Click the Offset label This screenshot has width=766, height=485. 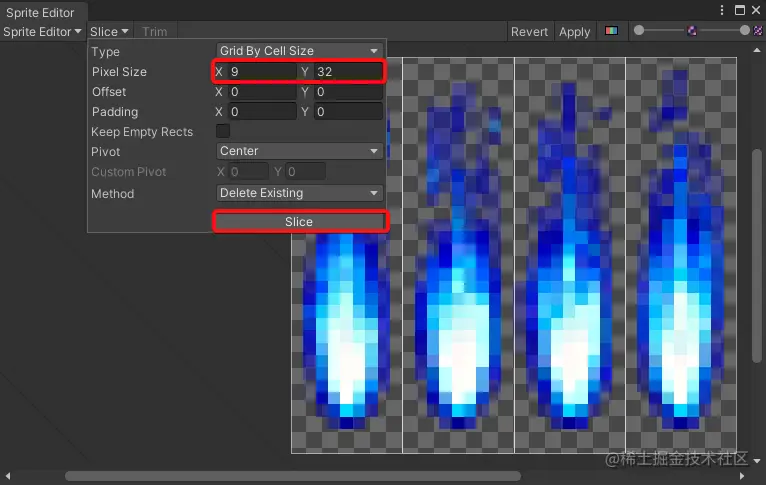tap(109, 92)
